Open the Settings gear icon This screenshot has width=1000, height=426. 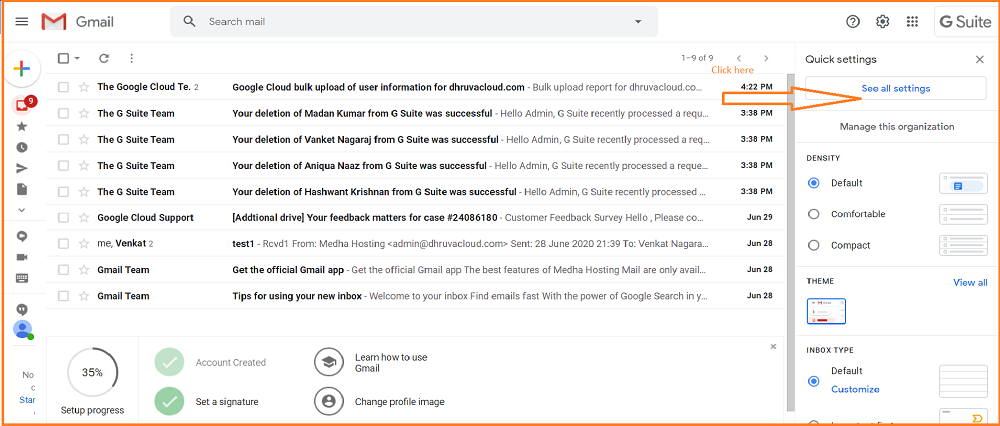tap(882, 21)
